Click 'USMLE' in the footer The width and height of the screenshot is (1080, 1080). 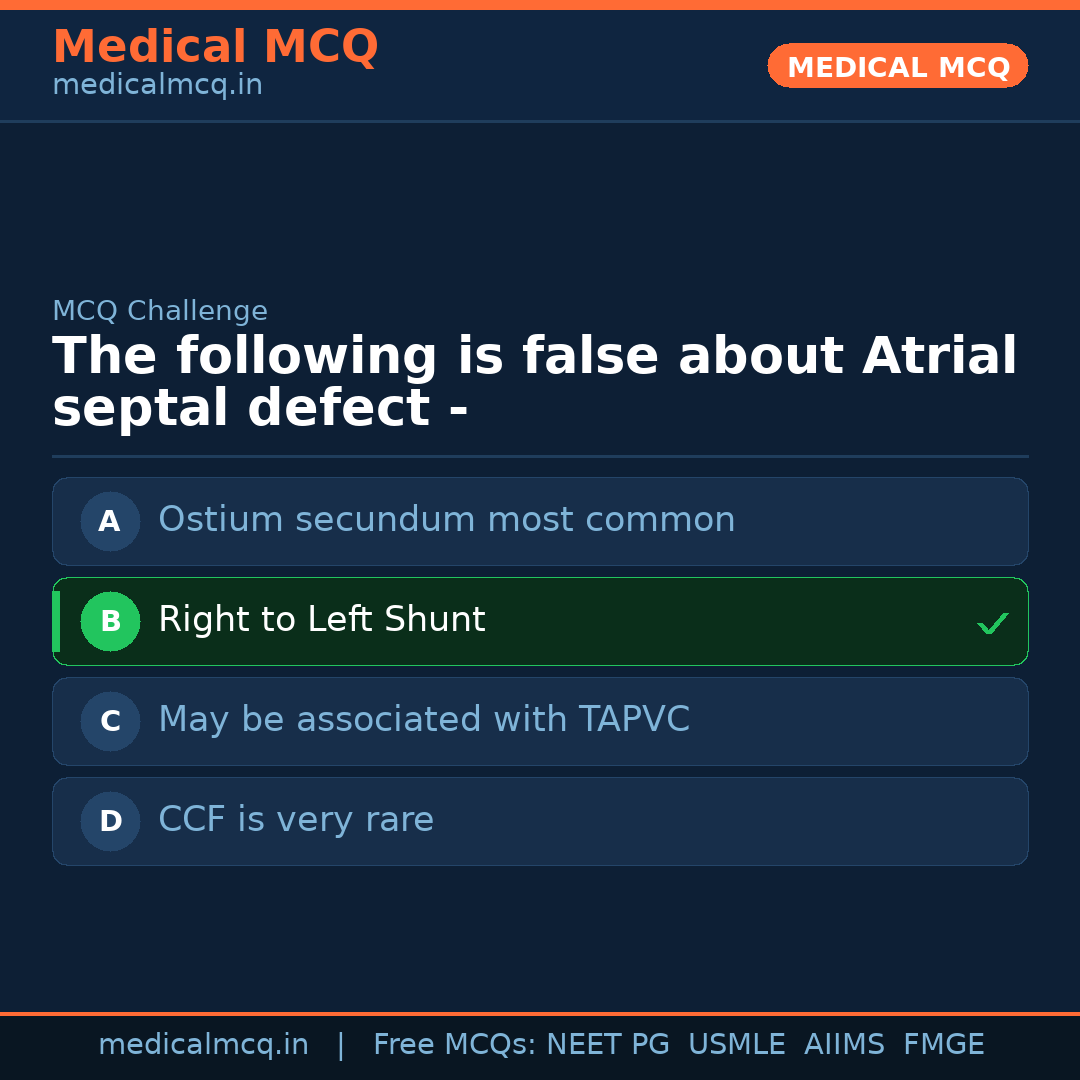pyautogui.click(x=736, y=1045)
